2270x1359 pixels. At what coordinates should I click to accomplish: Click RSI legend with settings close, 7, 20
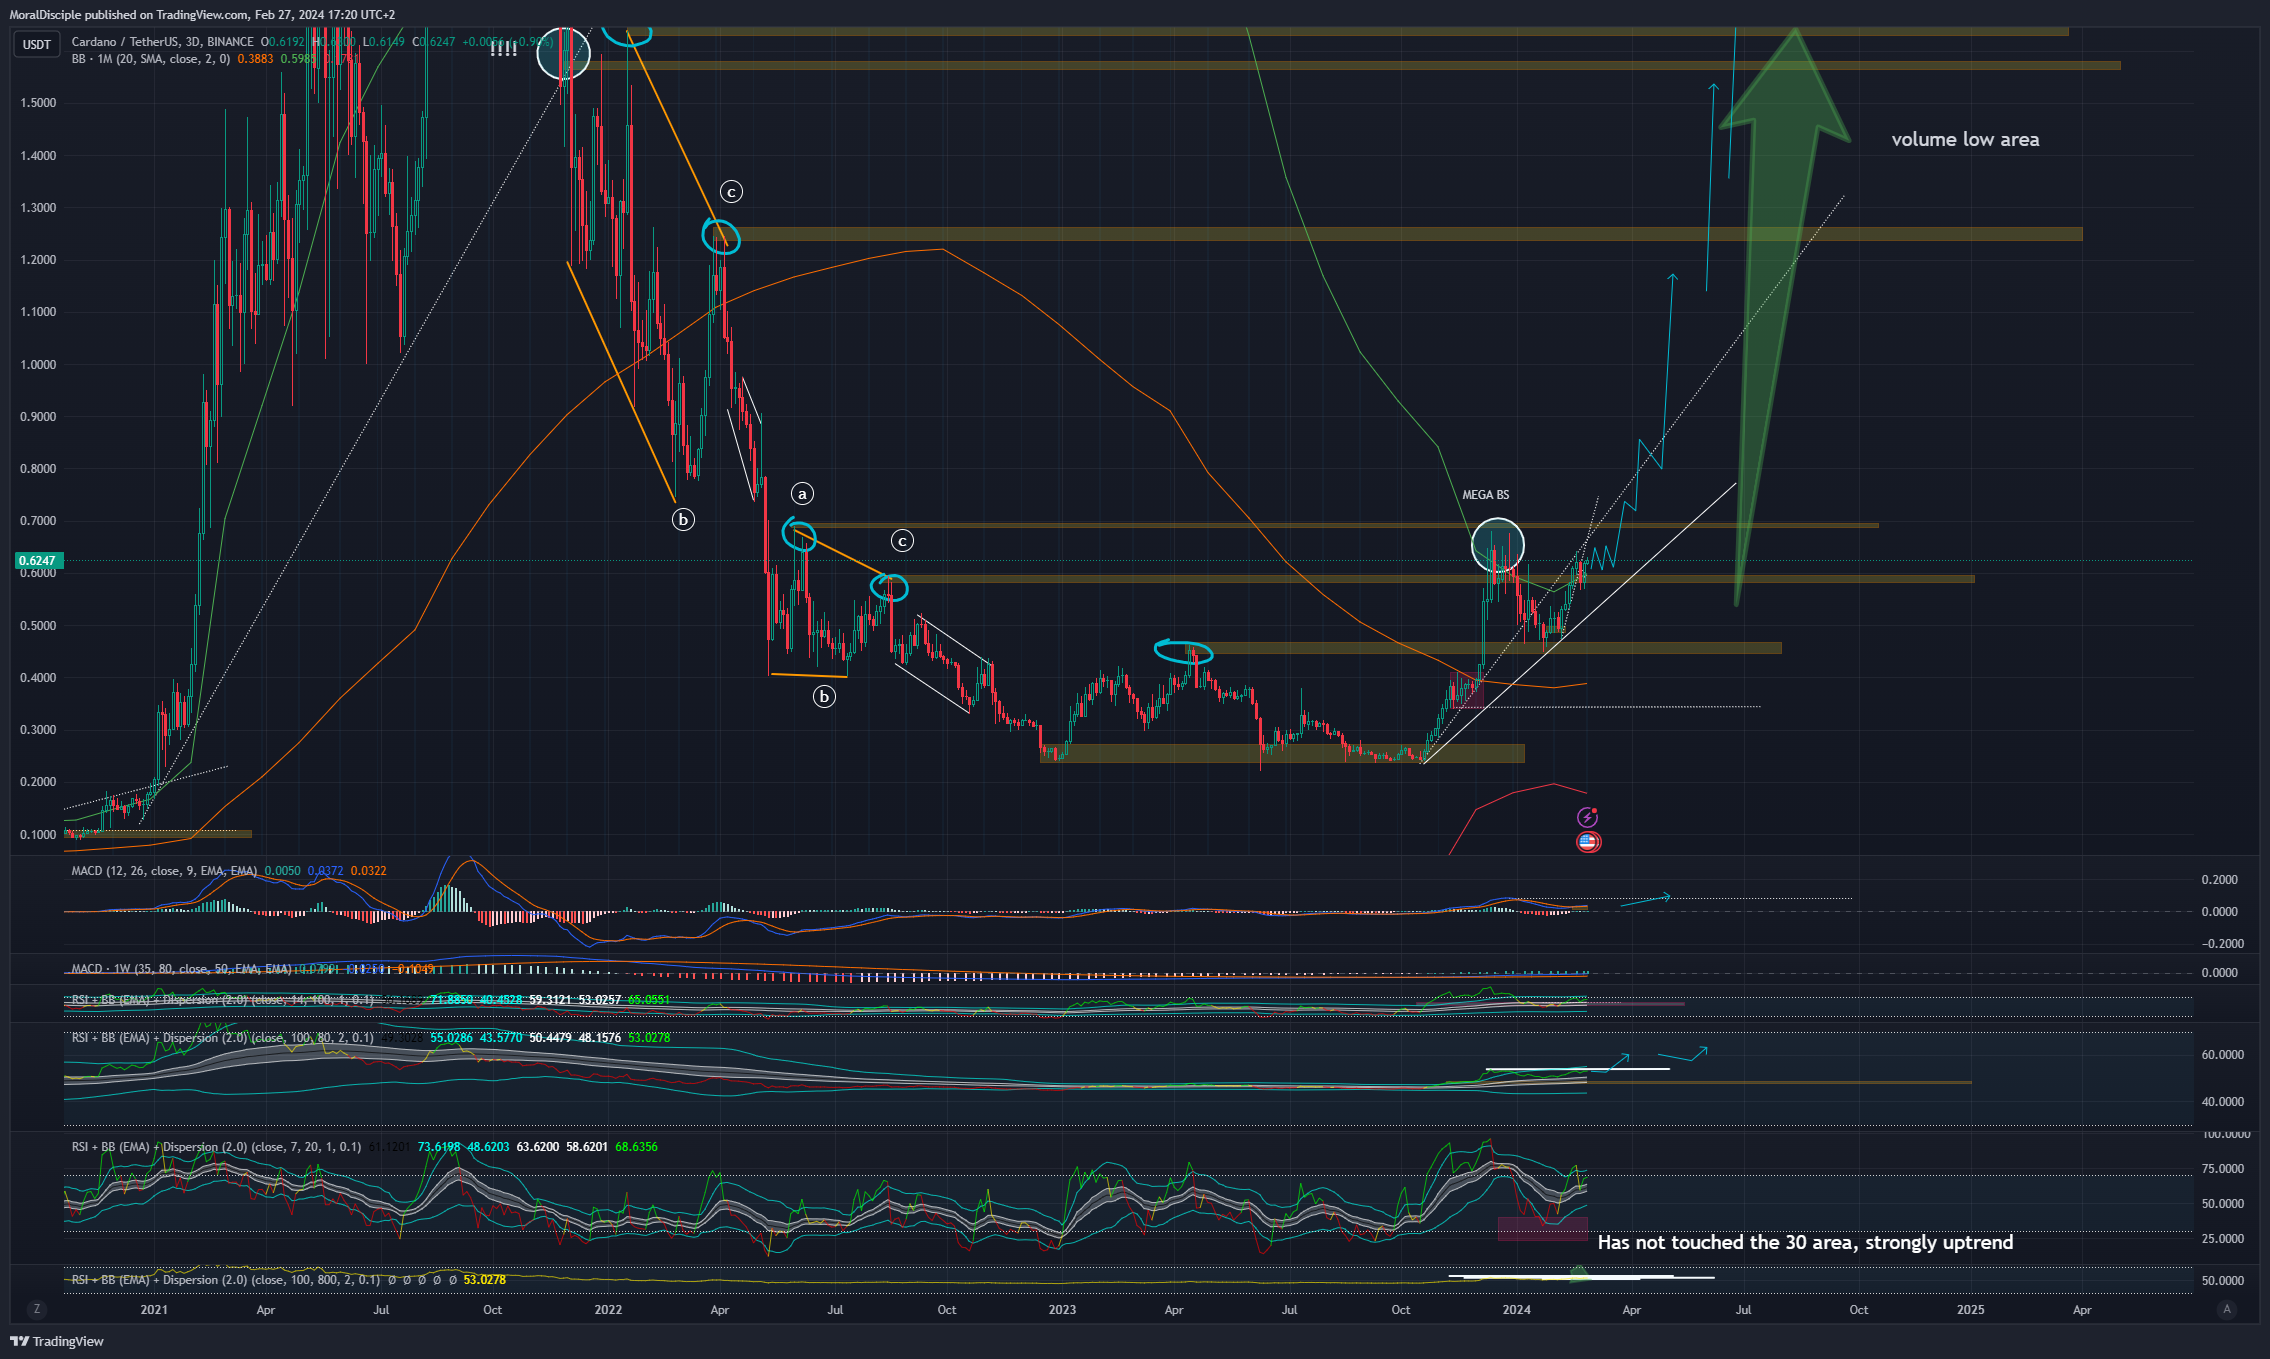coord(216,1147)
